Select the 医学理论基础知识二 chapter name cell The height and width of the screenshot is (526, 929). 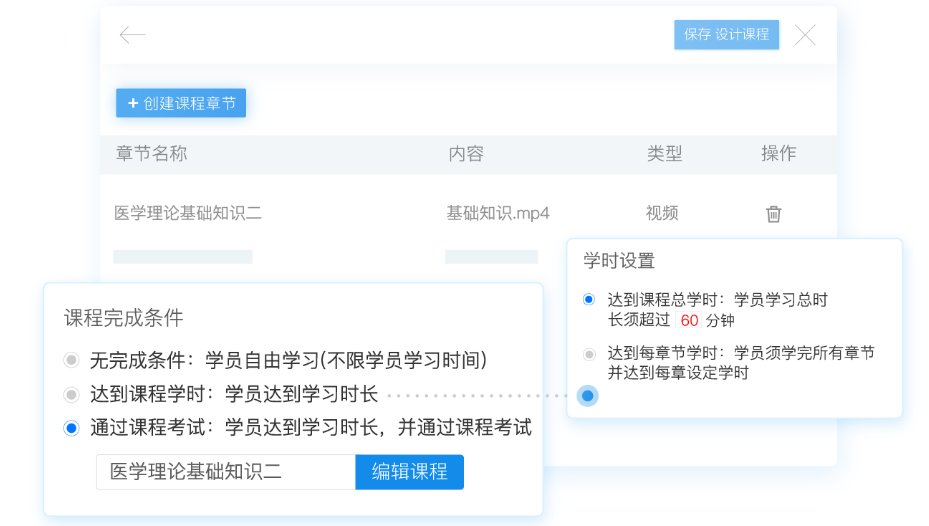point(188,213)
